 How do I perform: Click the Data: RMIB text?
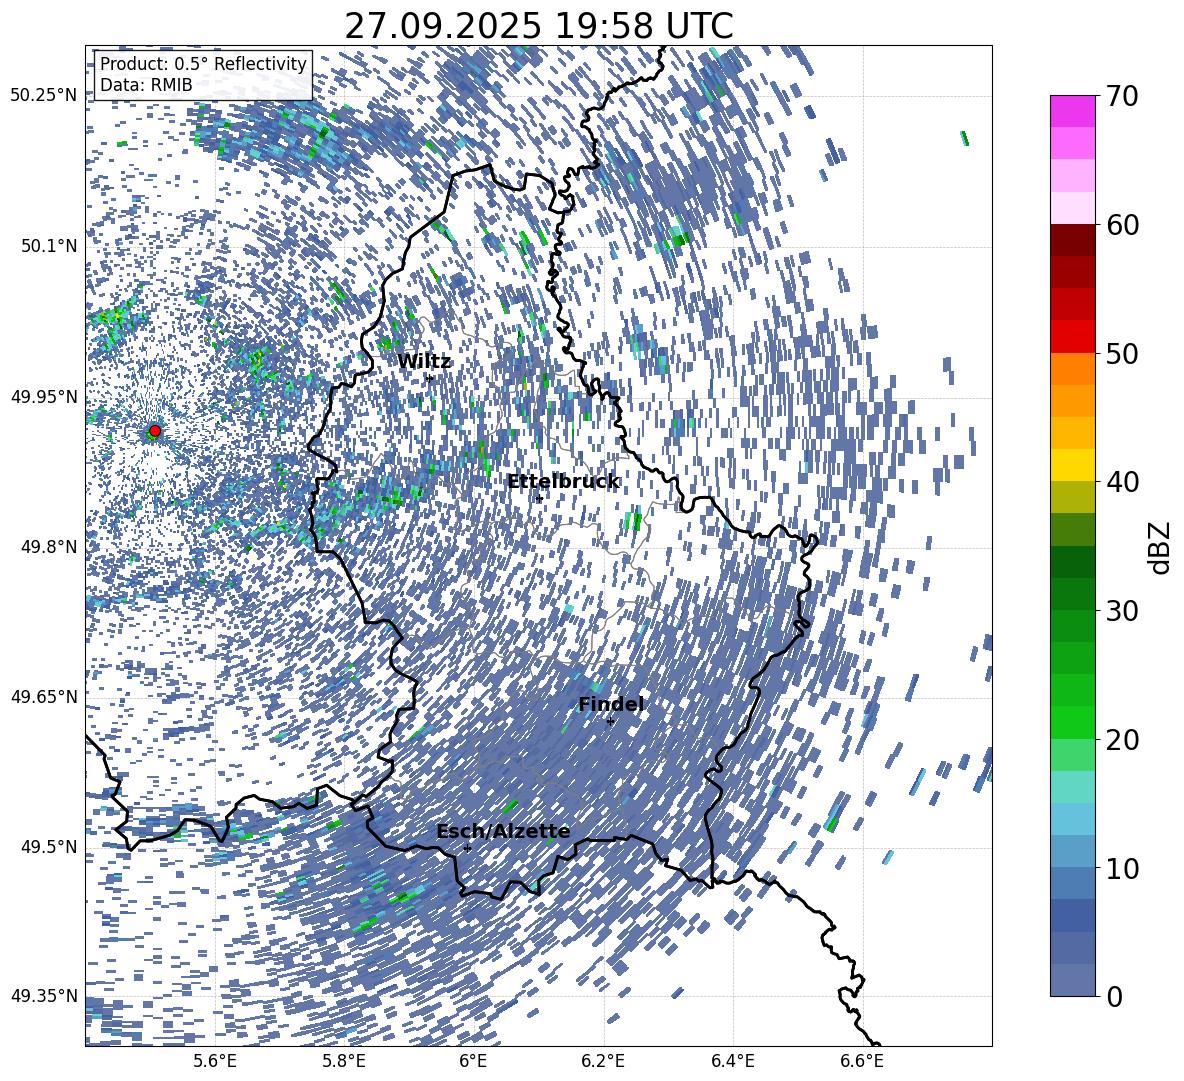tap(146, 85)
